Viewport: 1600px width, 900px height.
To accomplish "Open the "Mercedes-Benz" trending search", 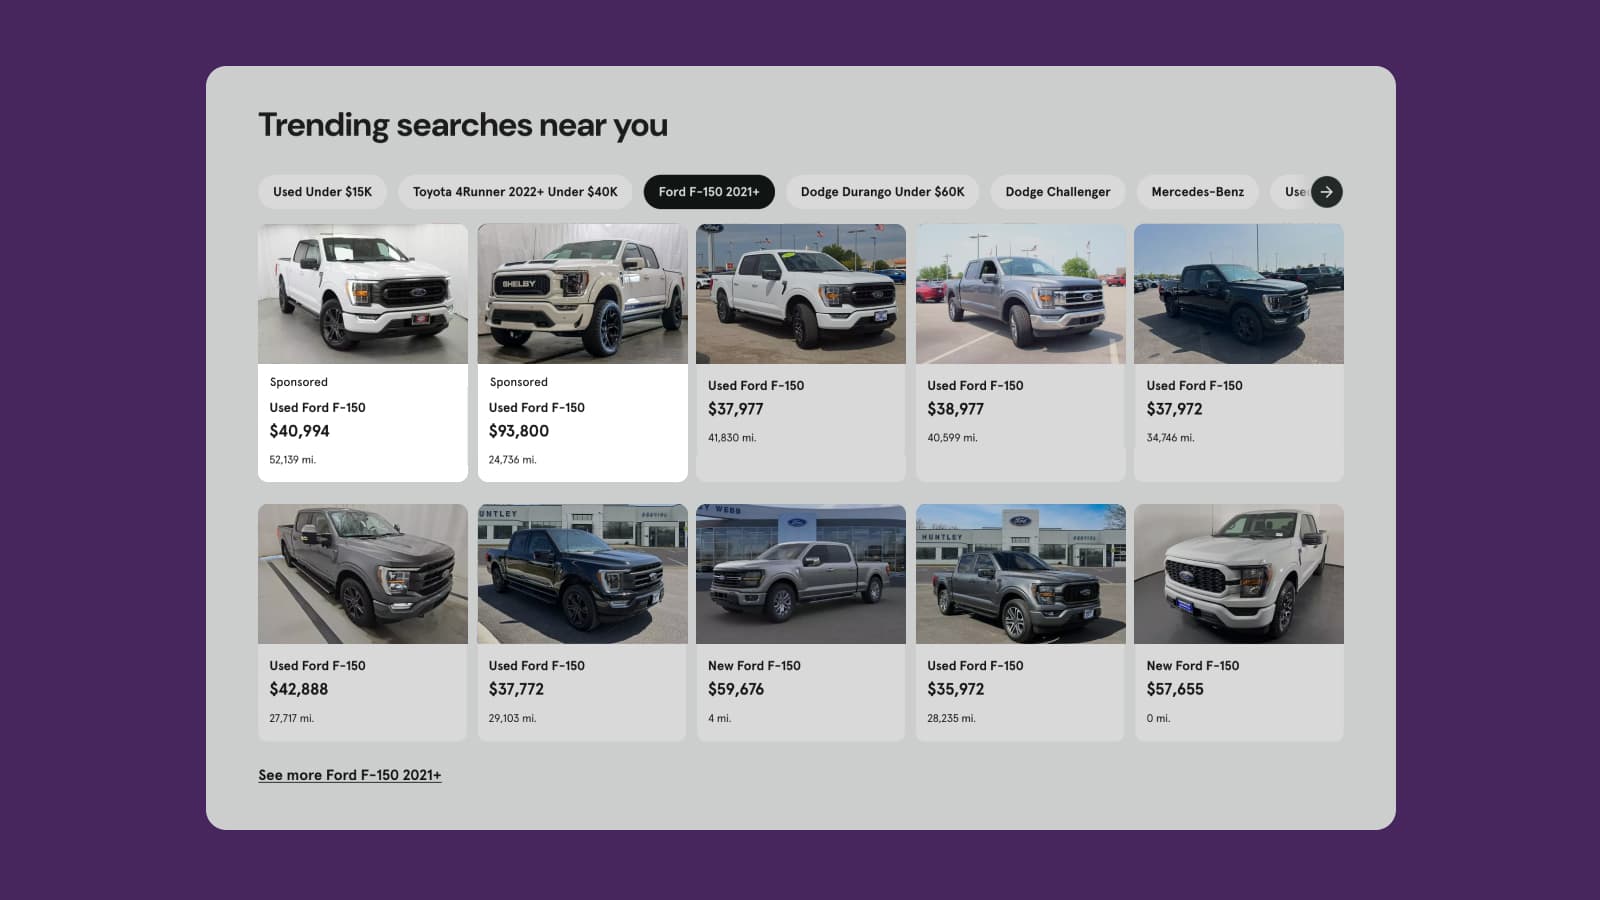I will point(1197,192).
